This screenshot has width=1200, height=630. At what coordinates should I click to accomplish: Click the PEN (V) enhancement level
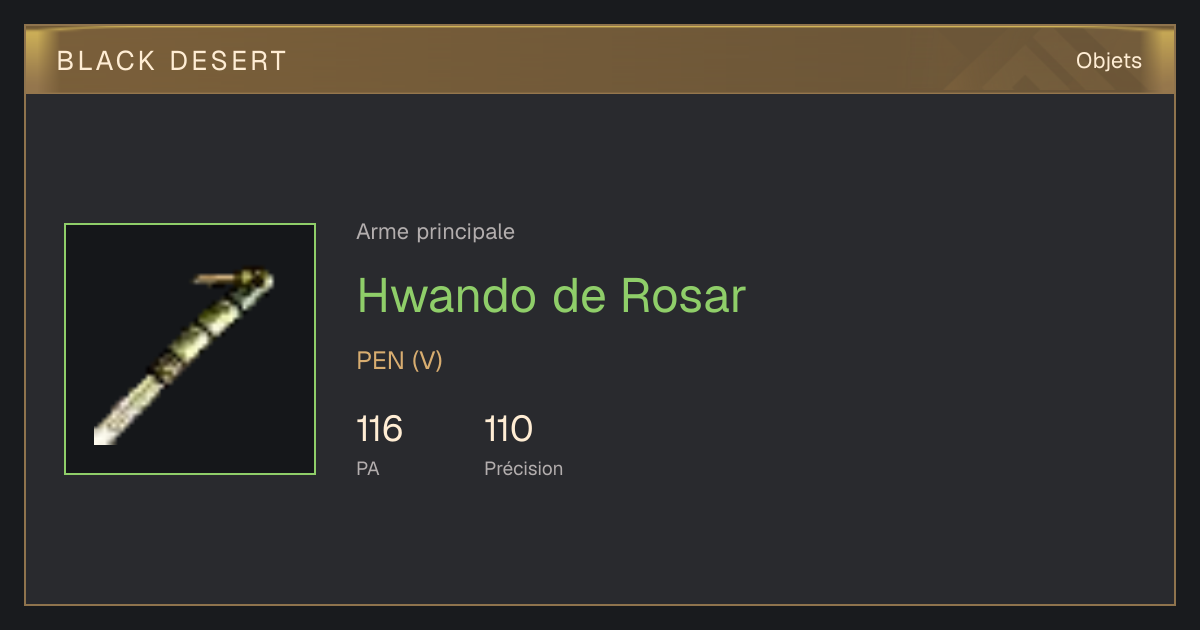click(399, 361)
